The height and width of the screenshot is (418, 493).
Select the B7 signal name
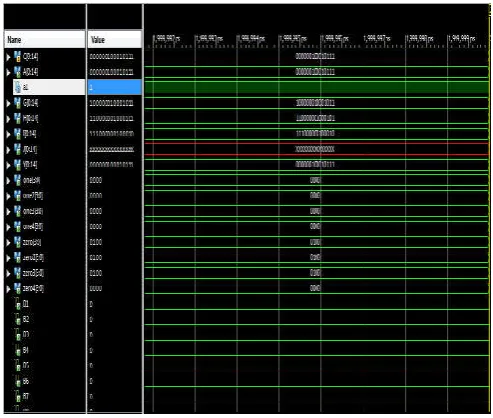[x=26, y=396]
